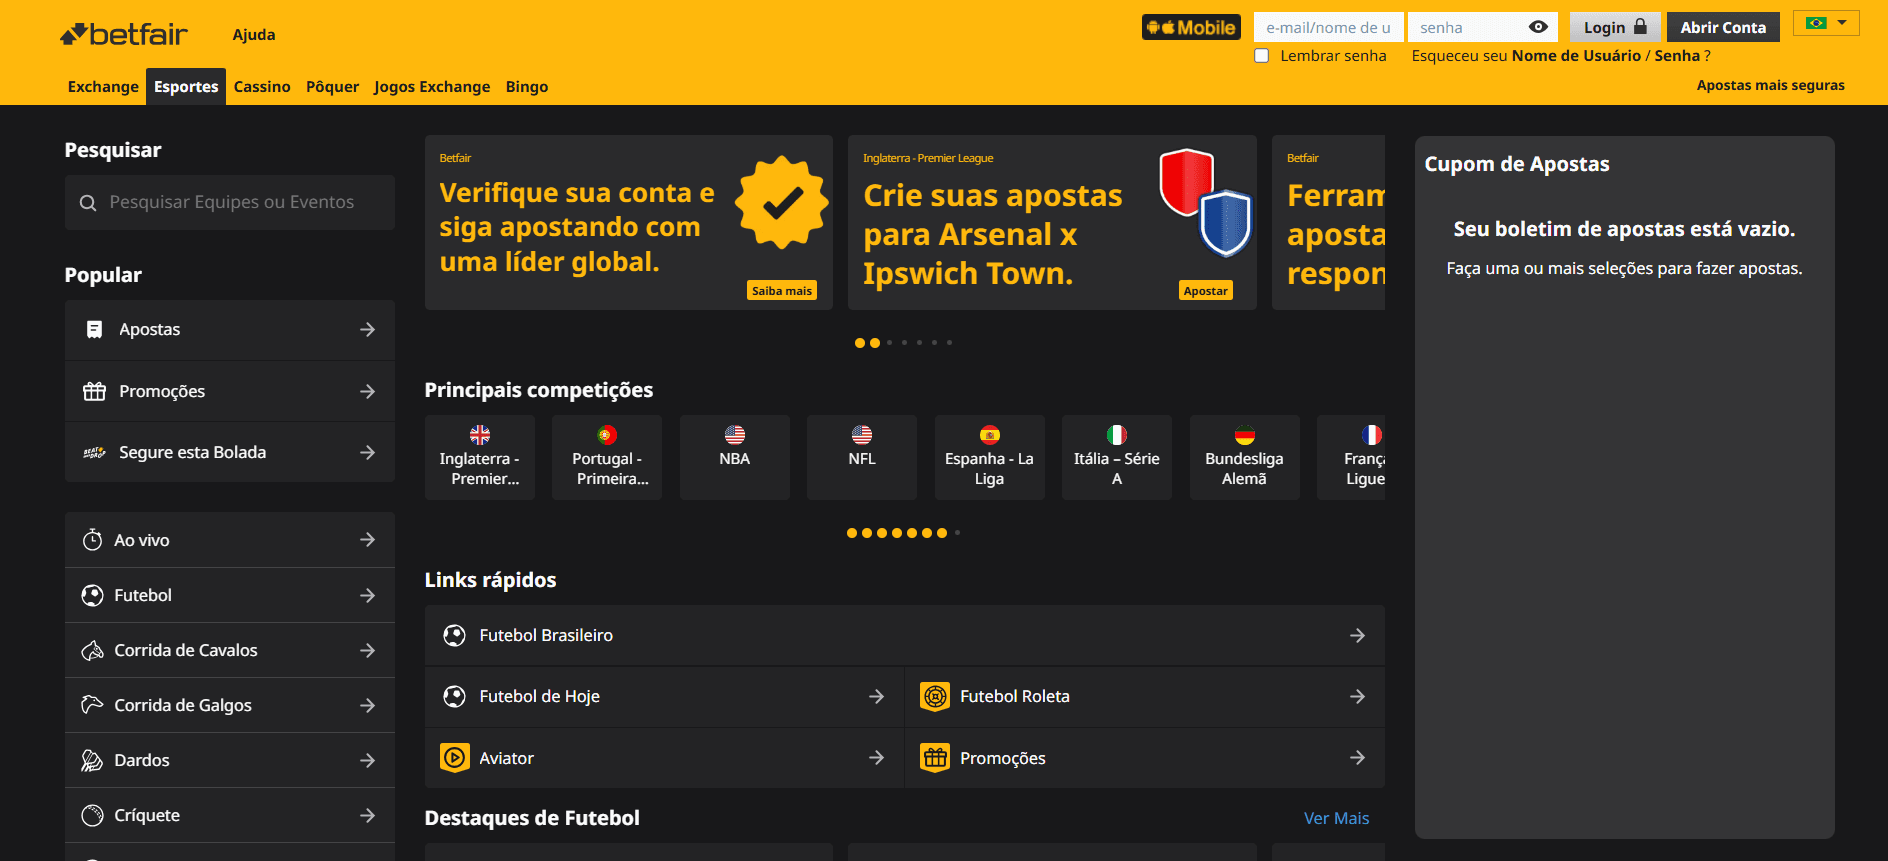
Task: Click the Pesquisar Equipes ou Eventos field
Action: click(x=230, y=203)
